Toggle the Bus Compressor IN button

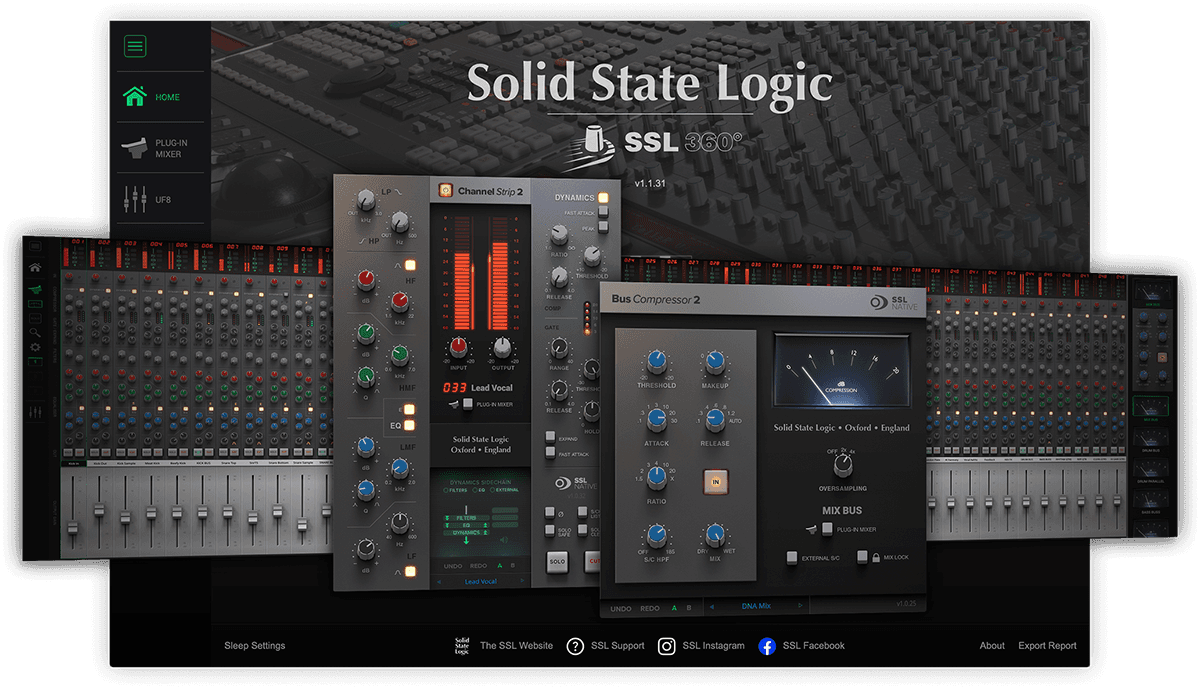(715, 481)
